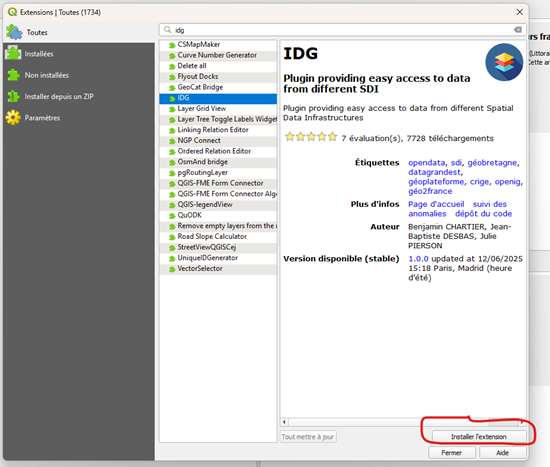Select NGP Connect plugin

click(x=218, y=140)
